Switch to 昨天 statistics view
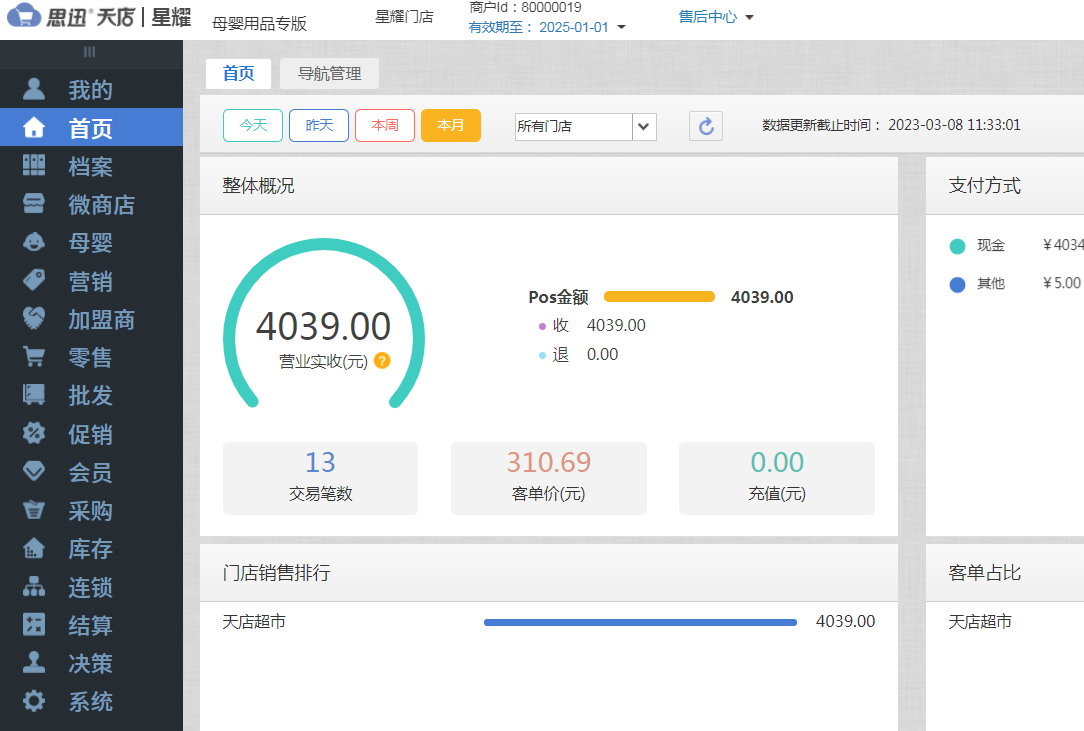The width and height of the screenshot is (1084, 731). (x=318, y=126)
